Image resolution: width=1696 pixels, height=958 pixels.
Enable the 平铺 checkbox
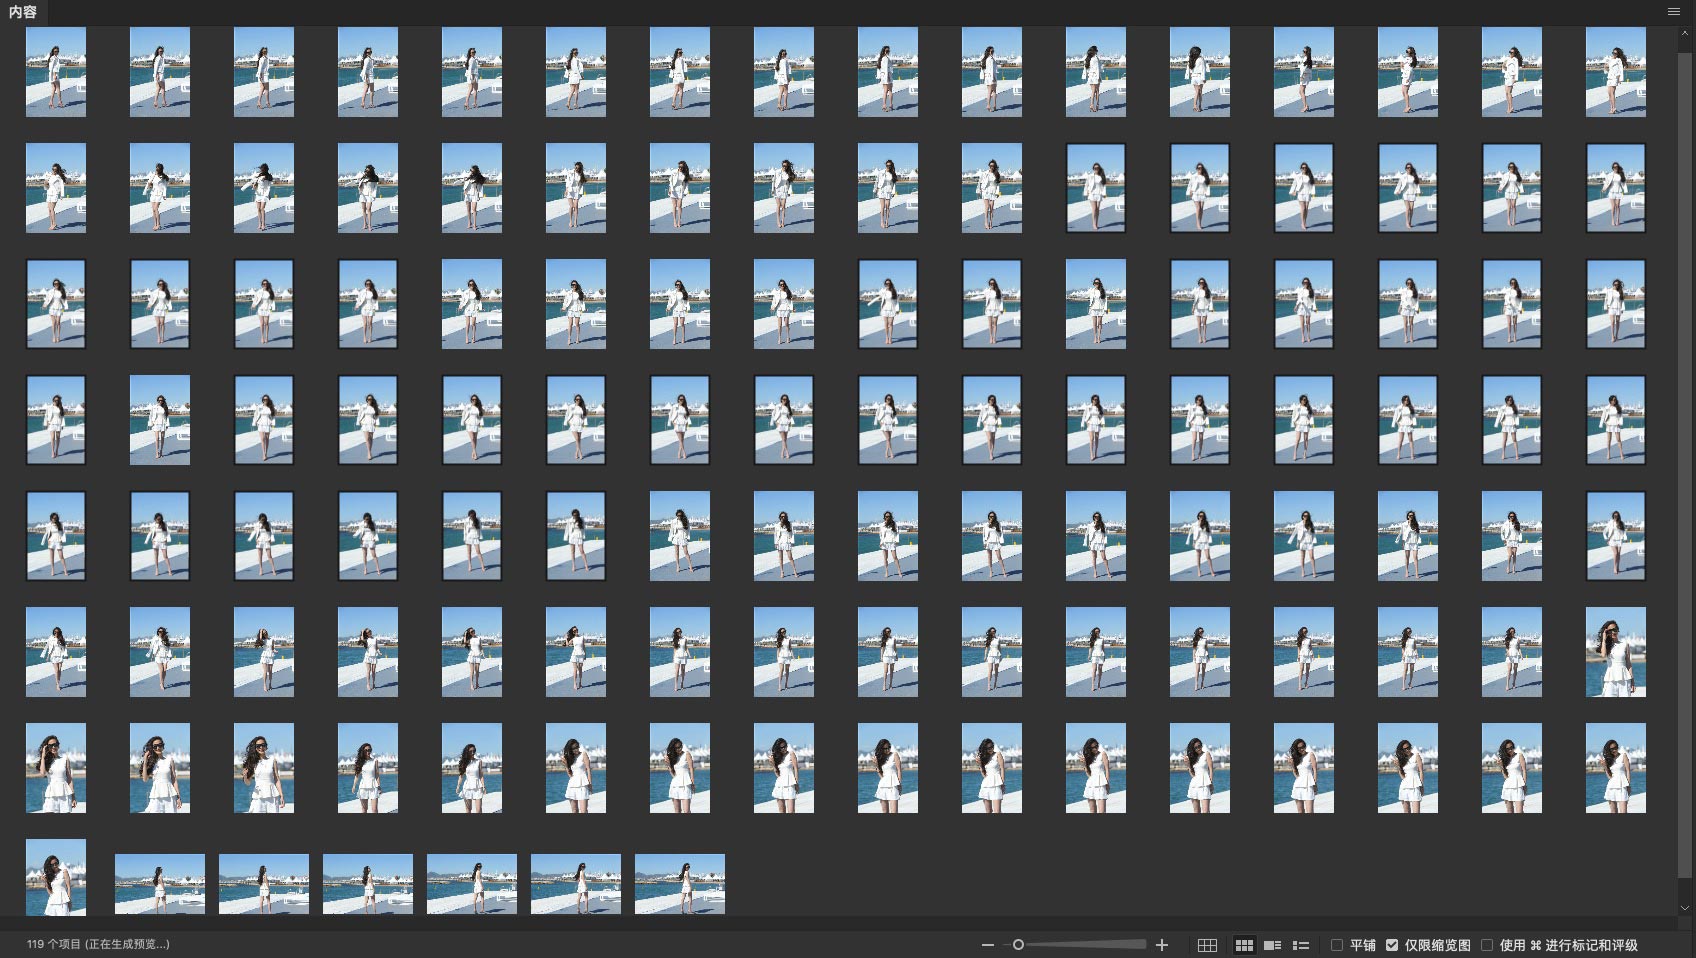pos(1337,945)
